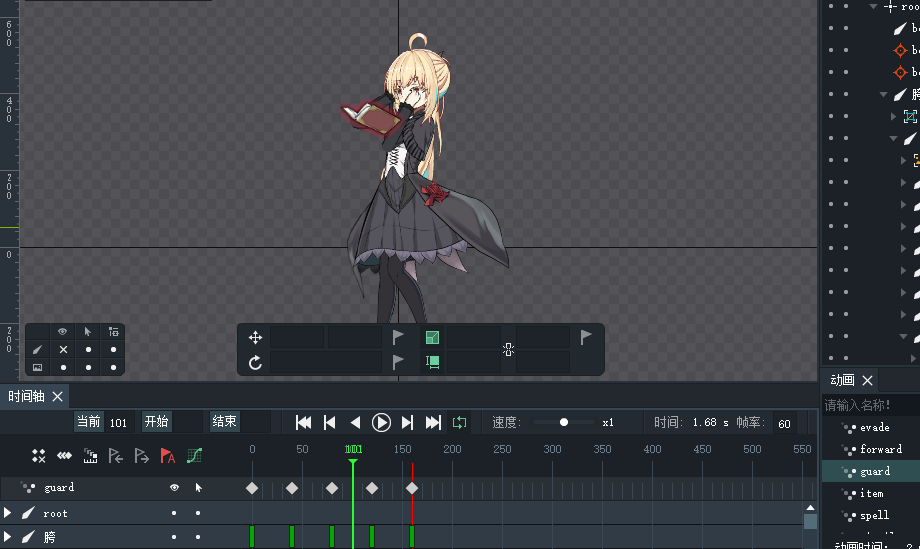The width and height of the screenshot is (920, 549).
Task: Click frame 200 on the timeline ruler
Action: [452, 449]
